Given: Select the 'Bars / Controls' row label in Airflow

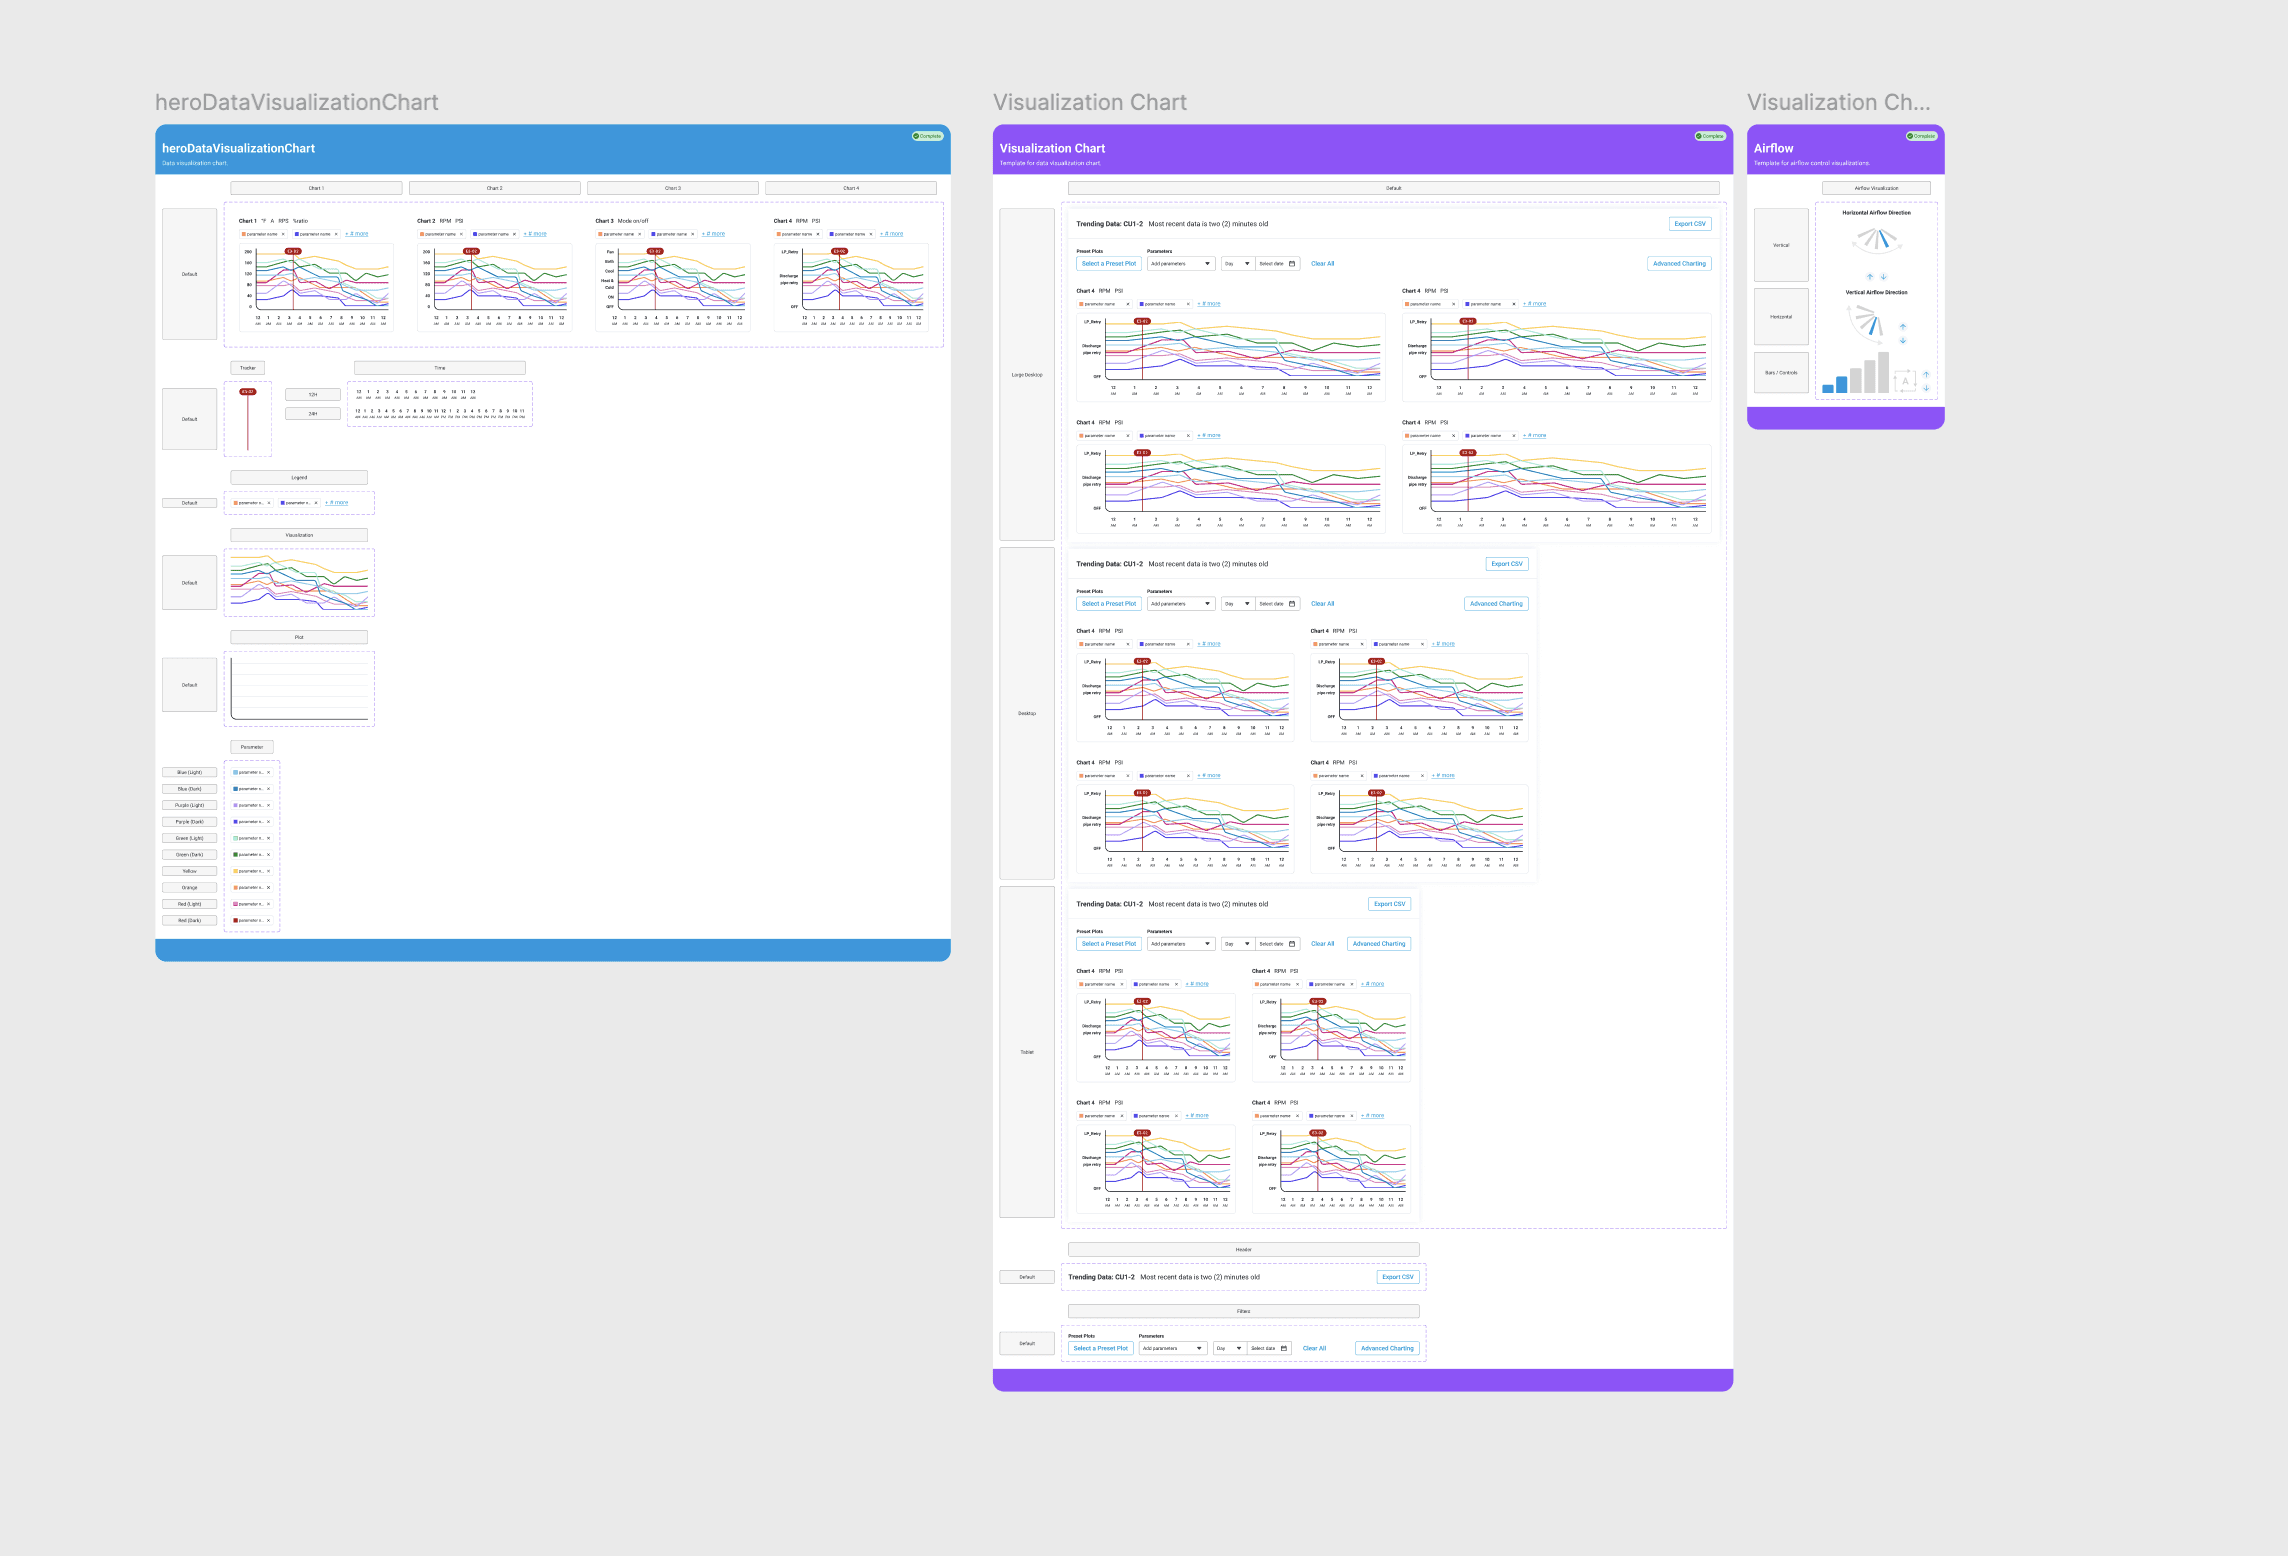Looking at the screenshot, I should [1781, 373].
